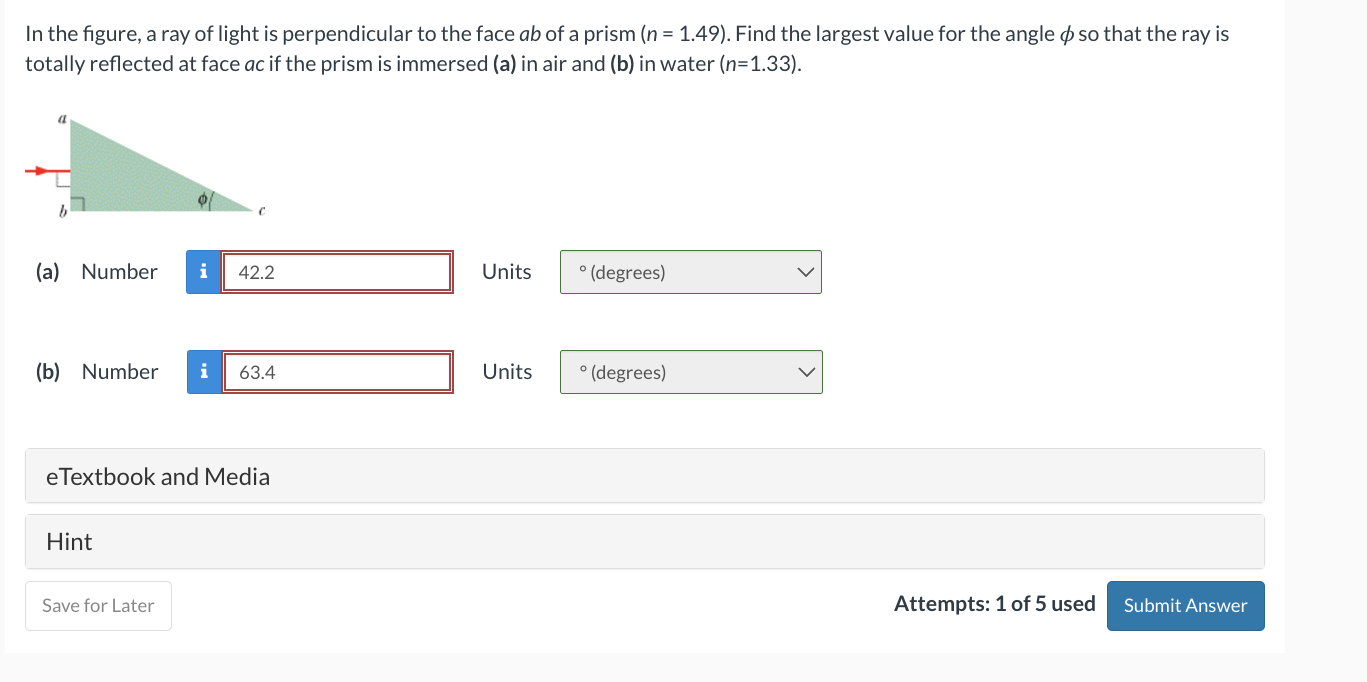Click the Units label for part (a)
Screen dimensions: 1367x682
507,272
